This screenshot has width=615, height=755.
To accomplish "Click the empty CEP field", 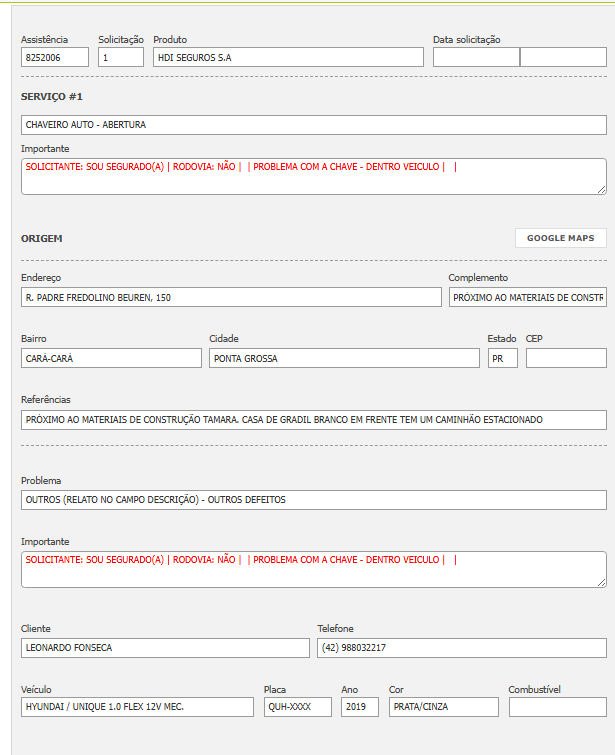I will tap(565, 358).
